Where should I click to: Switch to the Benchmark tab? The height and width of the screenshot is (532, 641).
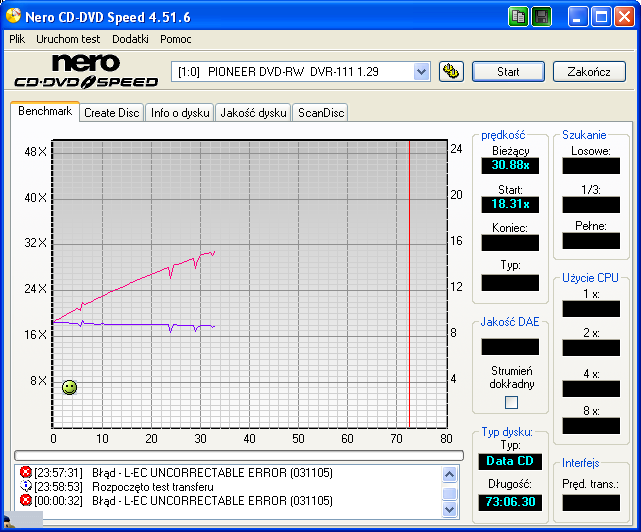[45, 111]
